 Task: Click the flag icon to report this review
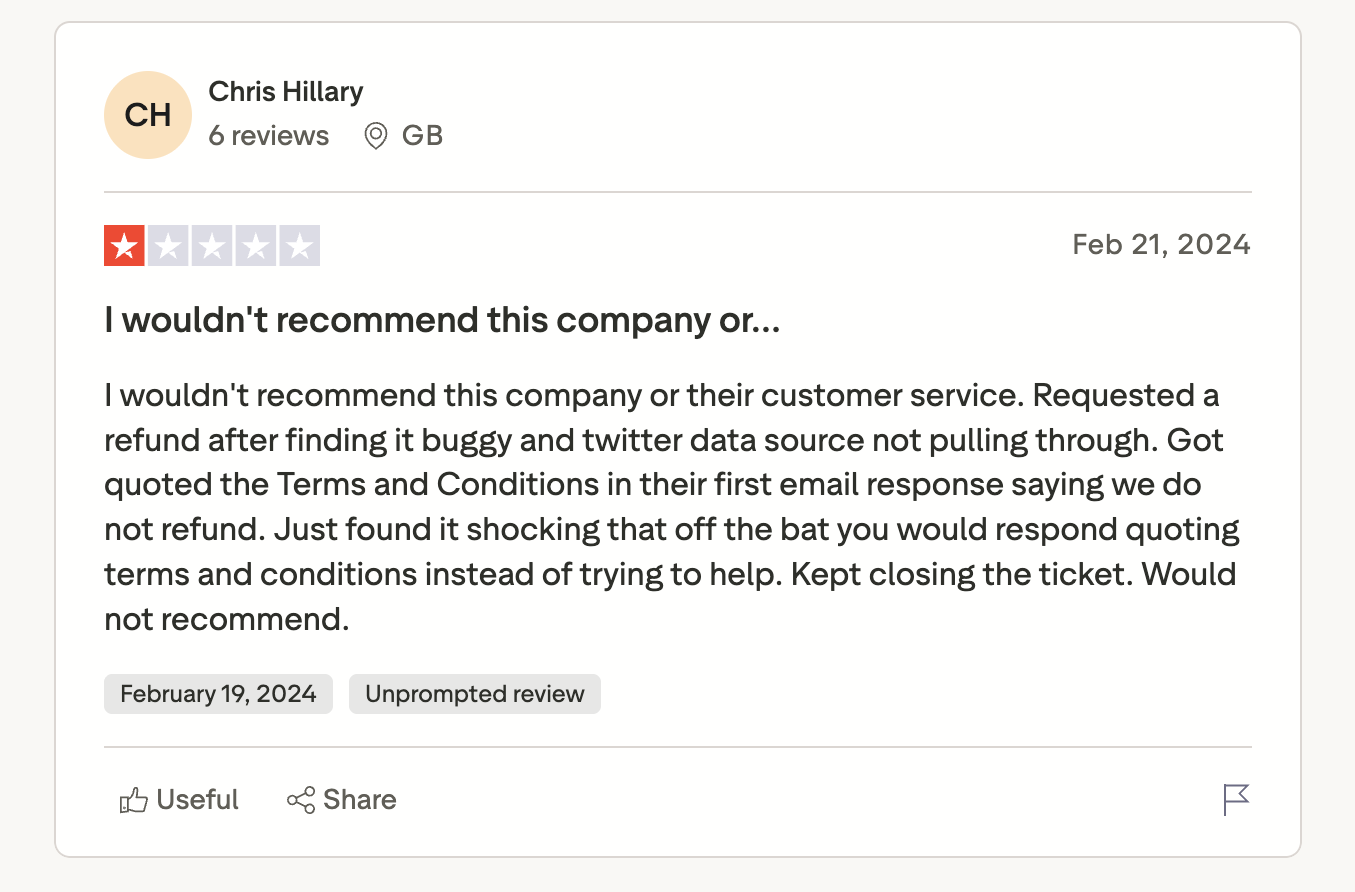pyautogui.click(x=1236, y=800)
